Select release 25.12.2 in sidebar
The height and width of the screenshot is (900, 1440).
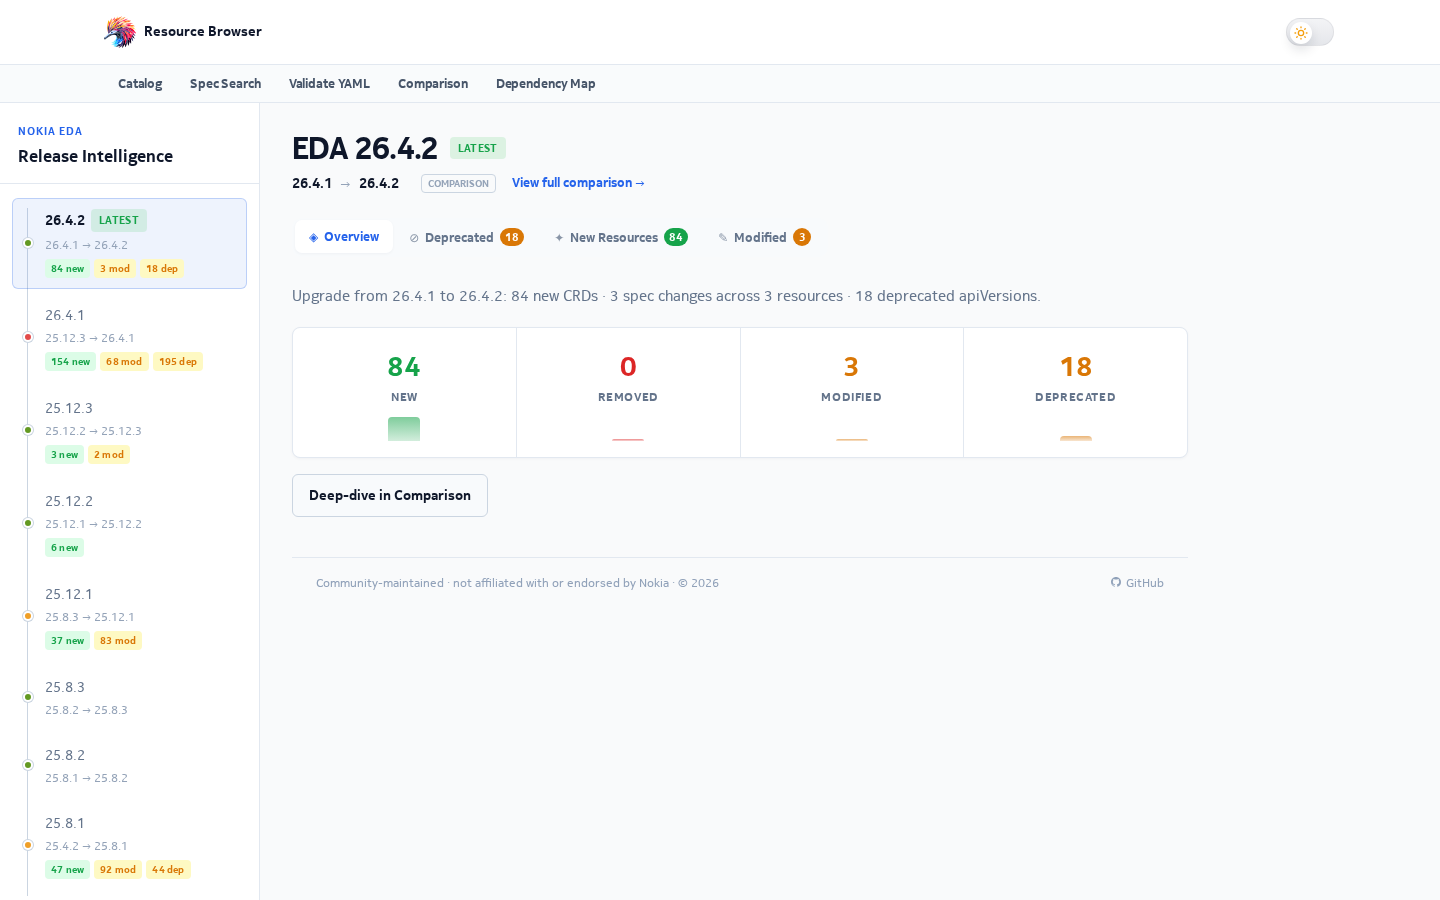(130, 524)
